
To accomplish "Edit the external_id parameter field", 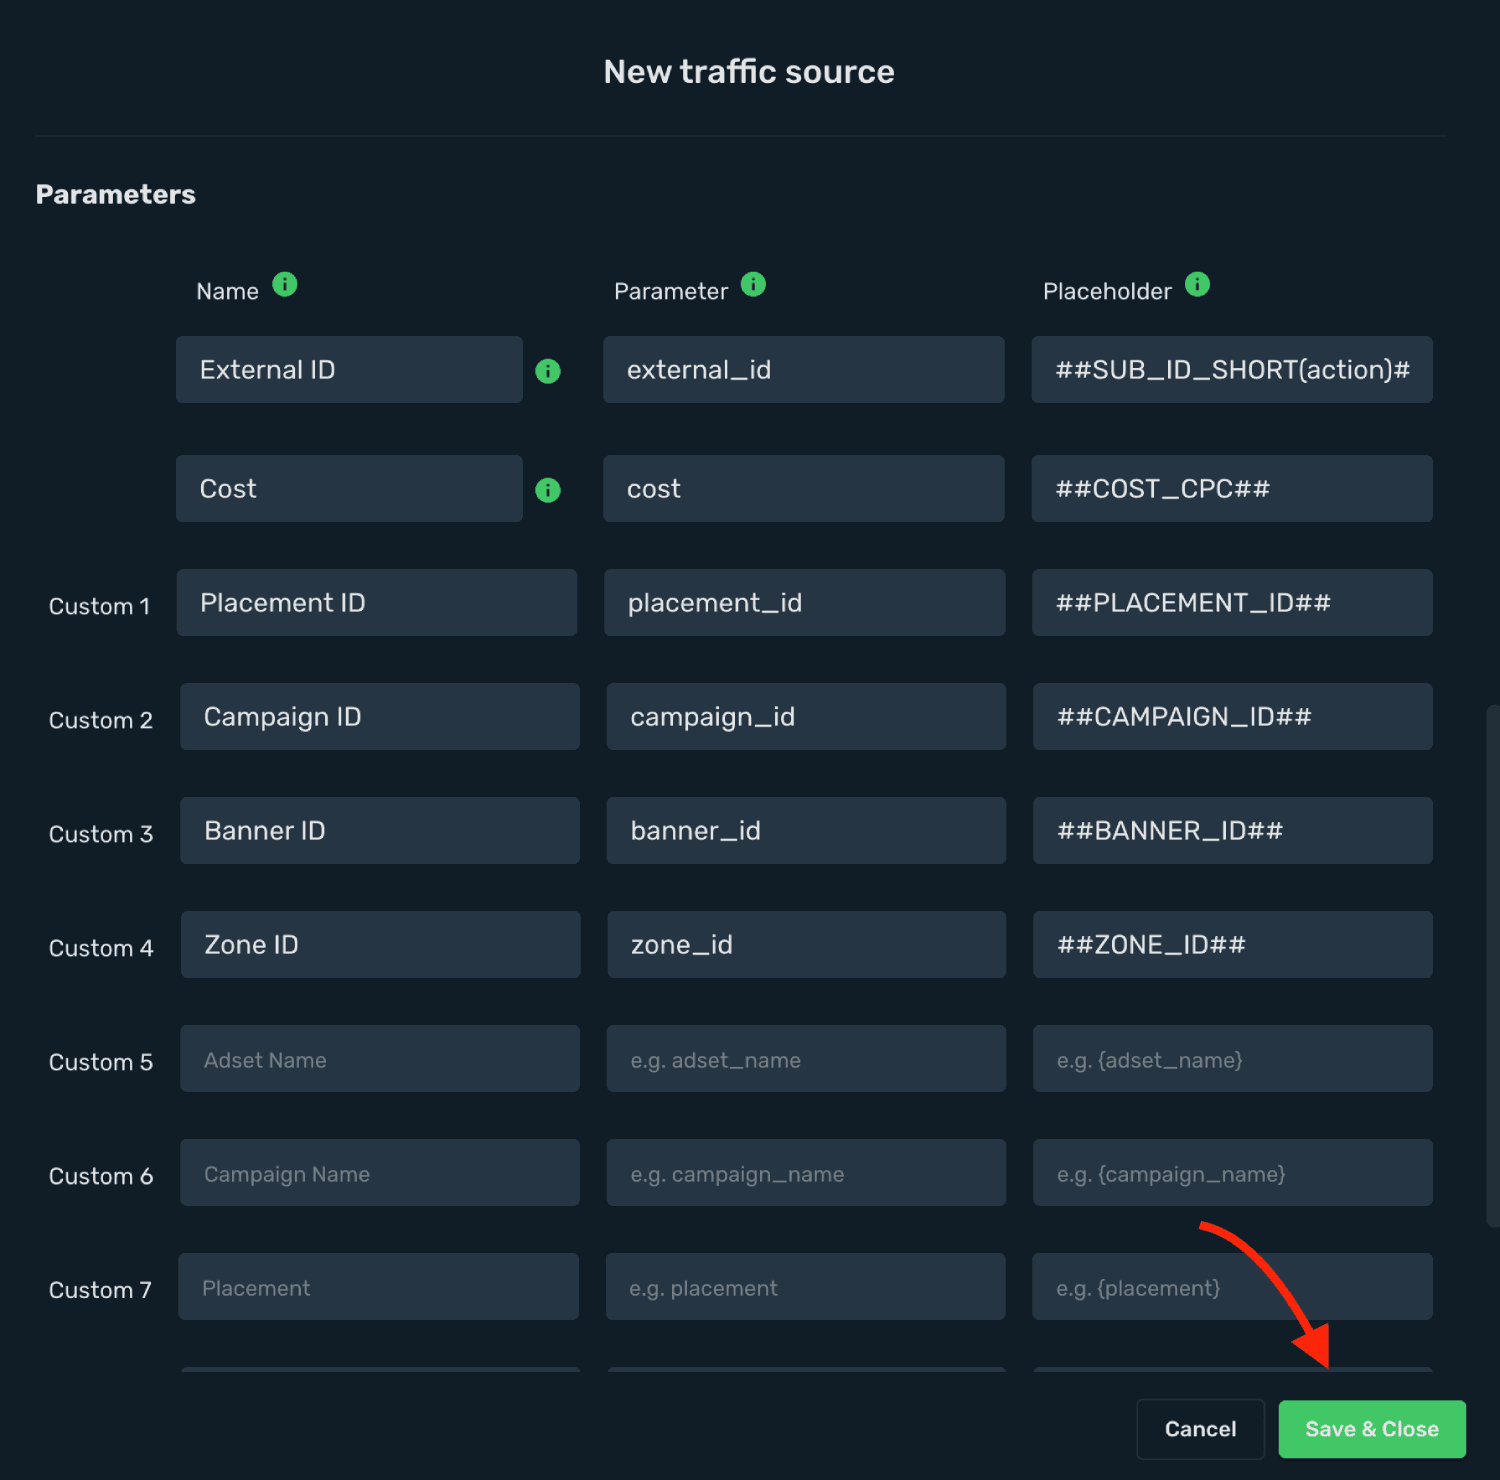I will (804, 370).
